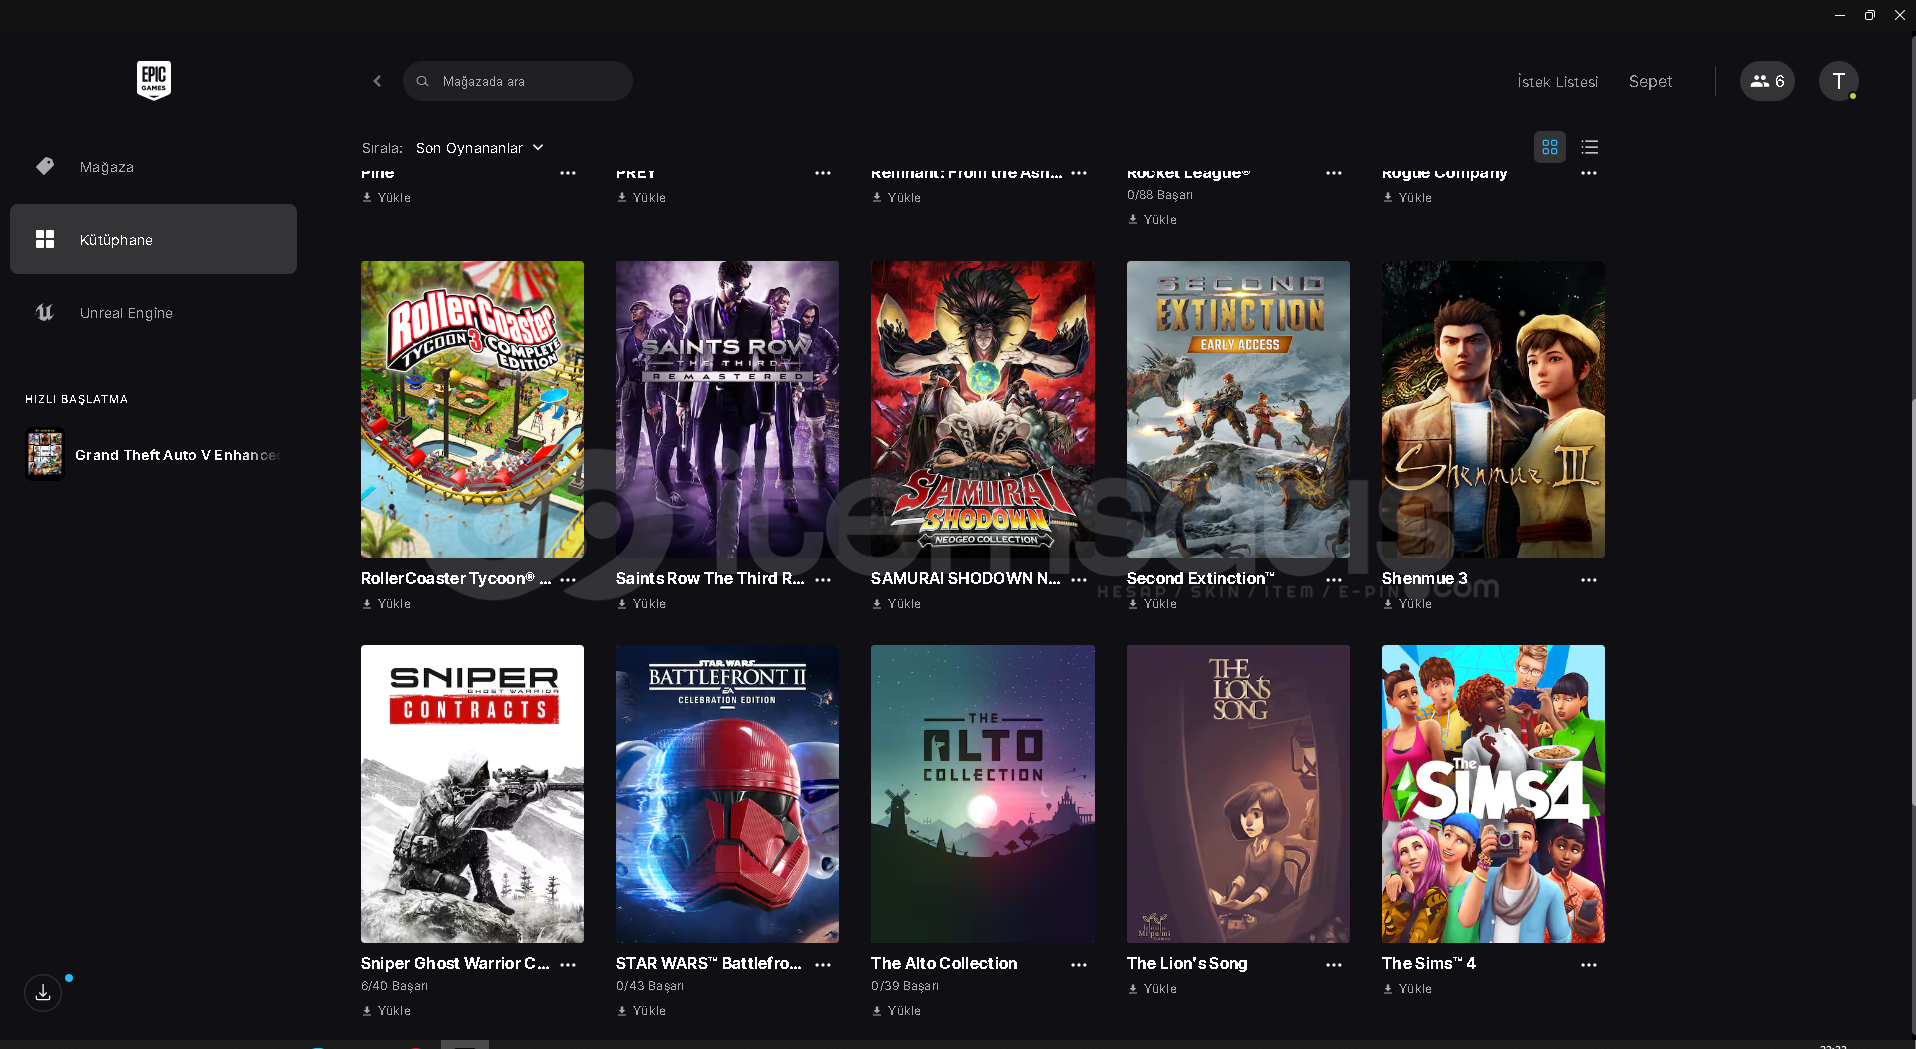The height and width of the screenshot is (1049, 1916).
Task: Launch Grand Theft Auto V Enhanced quick start
Action: tap(153, 455)
